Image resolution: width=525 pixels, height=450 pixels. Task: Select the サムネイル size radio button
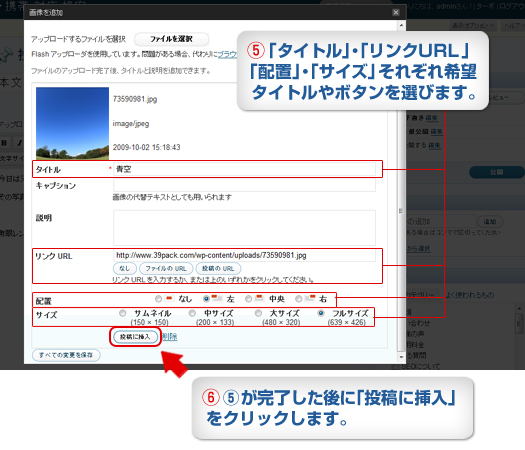tap(123, 313)
